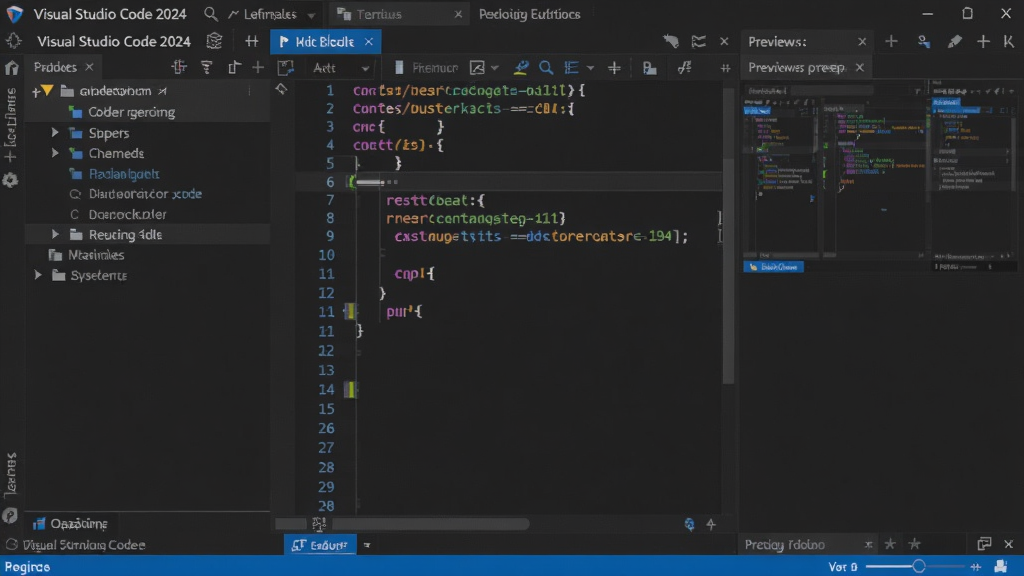Open the Pecloiity Eubtiocs tab

point(529,14)
